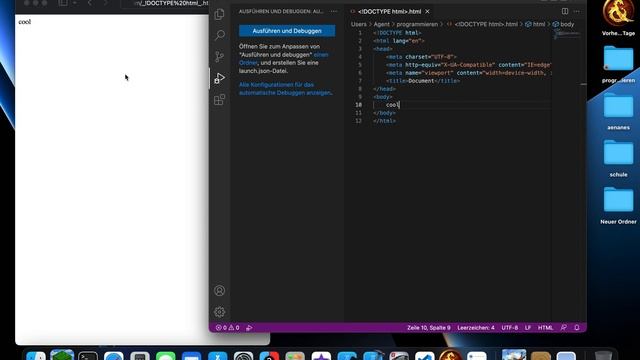The image size is (640, 360).
Task: Change line ending via 'LF' status item
Action: coord(528,328)
